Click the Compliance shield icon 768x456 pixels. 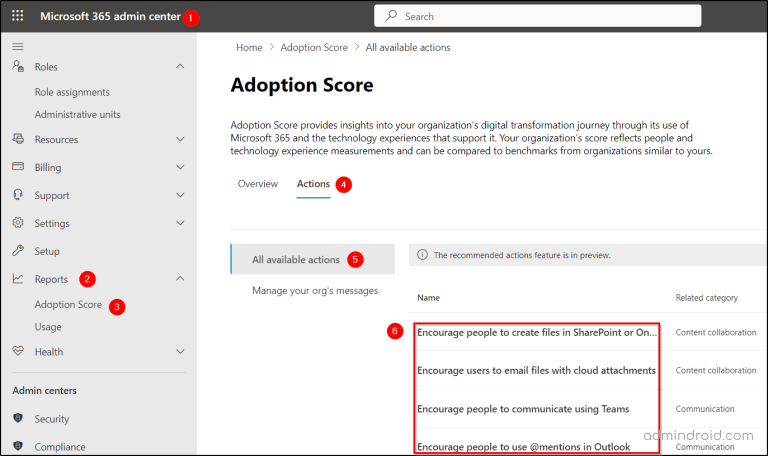(18, 446)
